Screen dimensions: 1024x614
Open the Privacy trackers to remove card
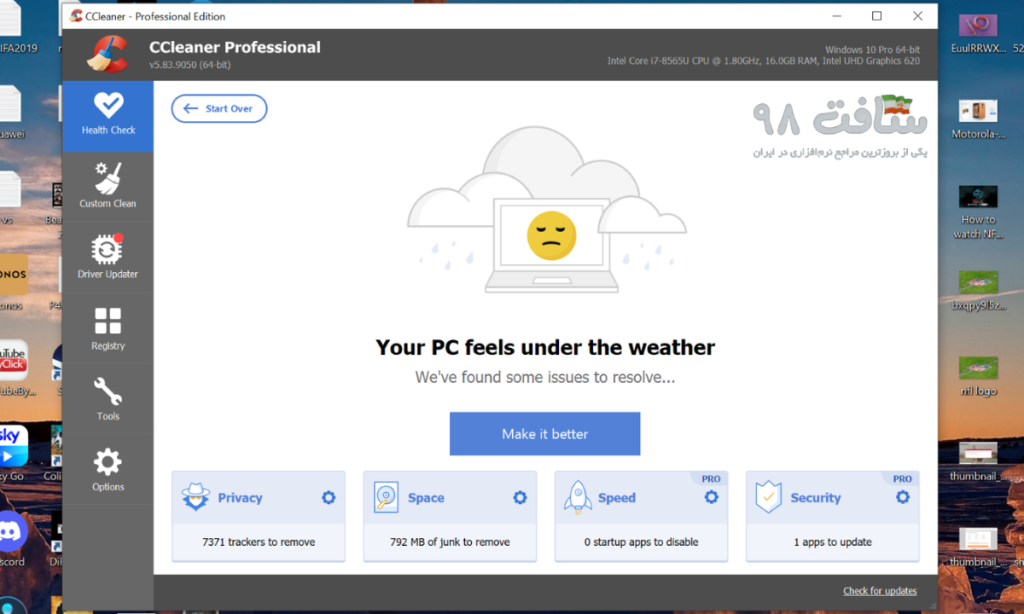258,542
